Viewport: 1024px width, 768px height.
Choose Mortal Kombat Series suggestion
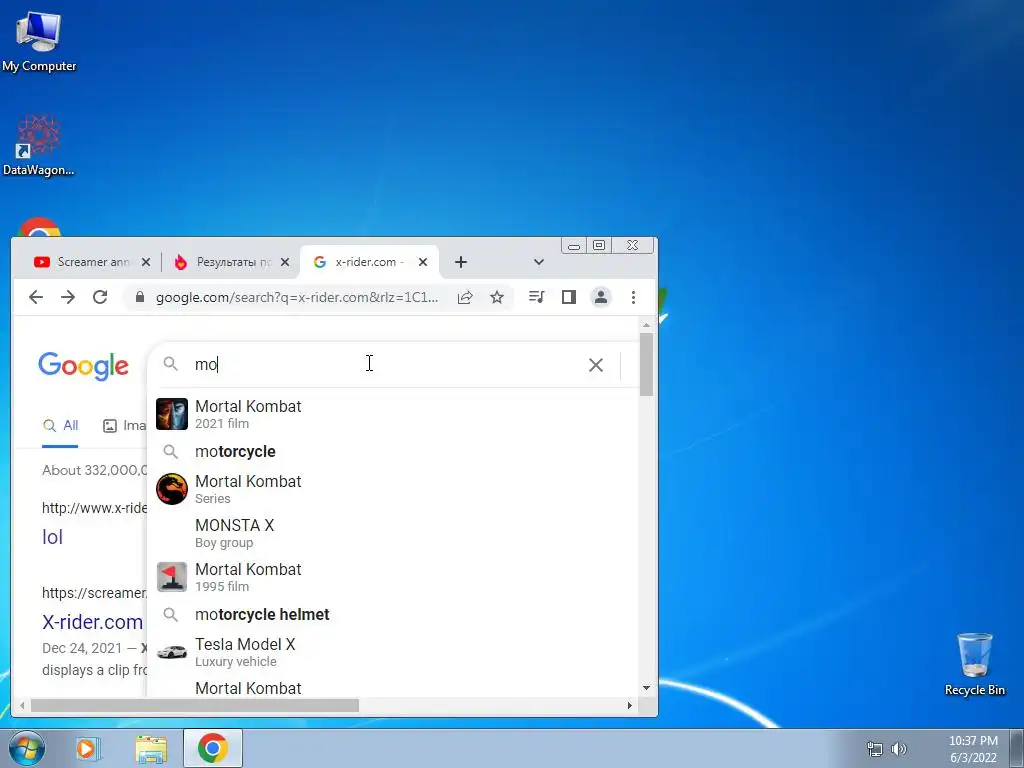tap(392, 489)
